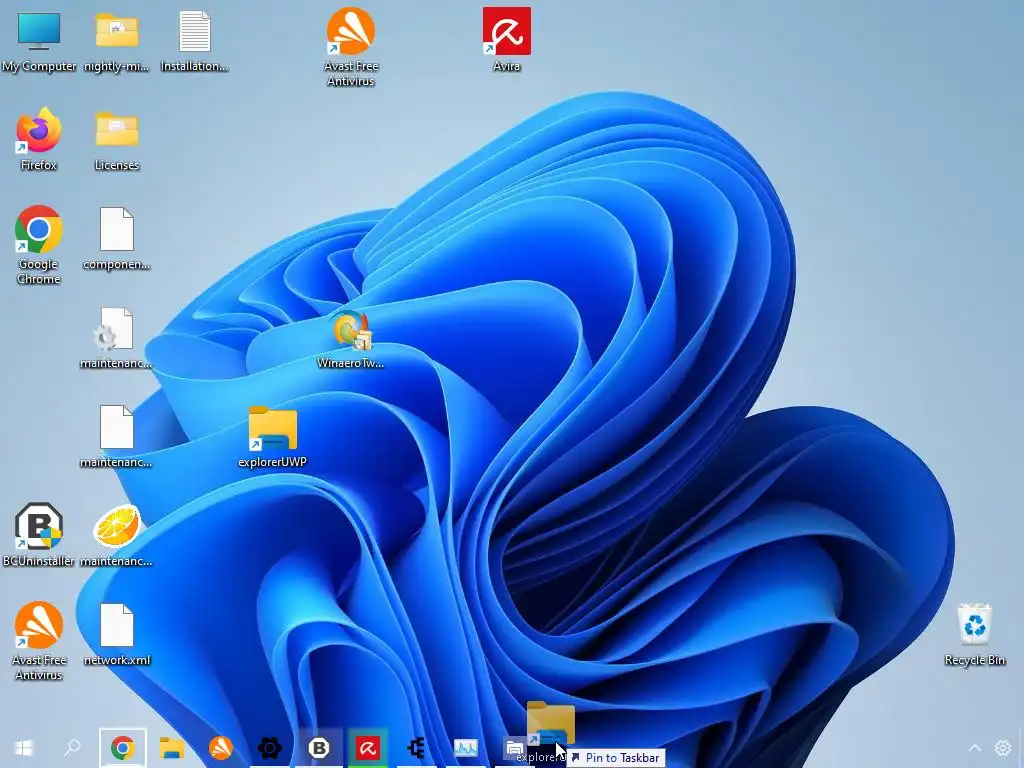The height and width of the screenshot is (768, 1024).
Task: Click the "Avira" label text
Action: pos(507,66)
